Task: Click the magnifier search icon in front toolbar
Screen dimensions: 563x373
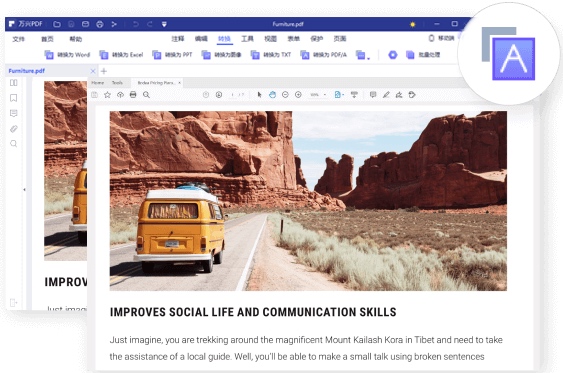Action: pos(146,95)
